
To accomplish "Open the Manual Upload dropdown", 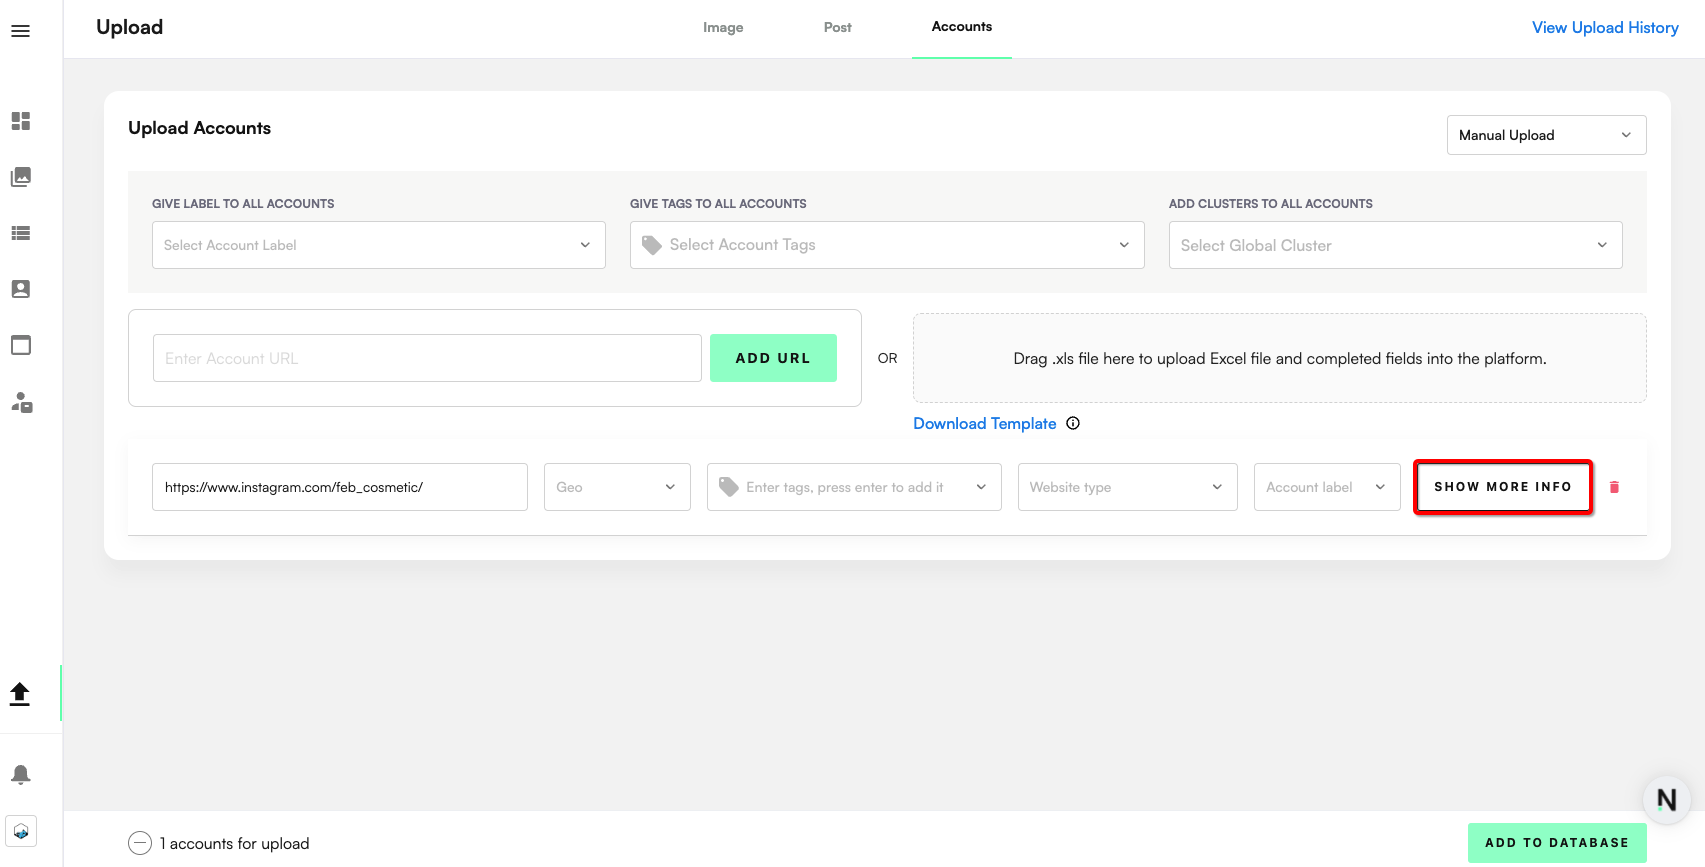I will point(1545,135).
